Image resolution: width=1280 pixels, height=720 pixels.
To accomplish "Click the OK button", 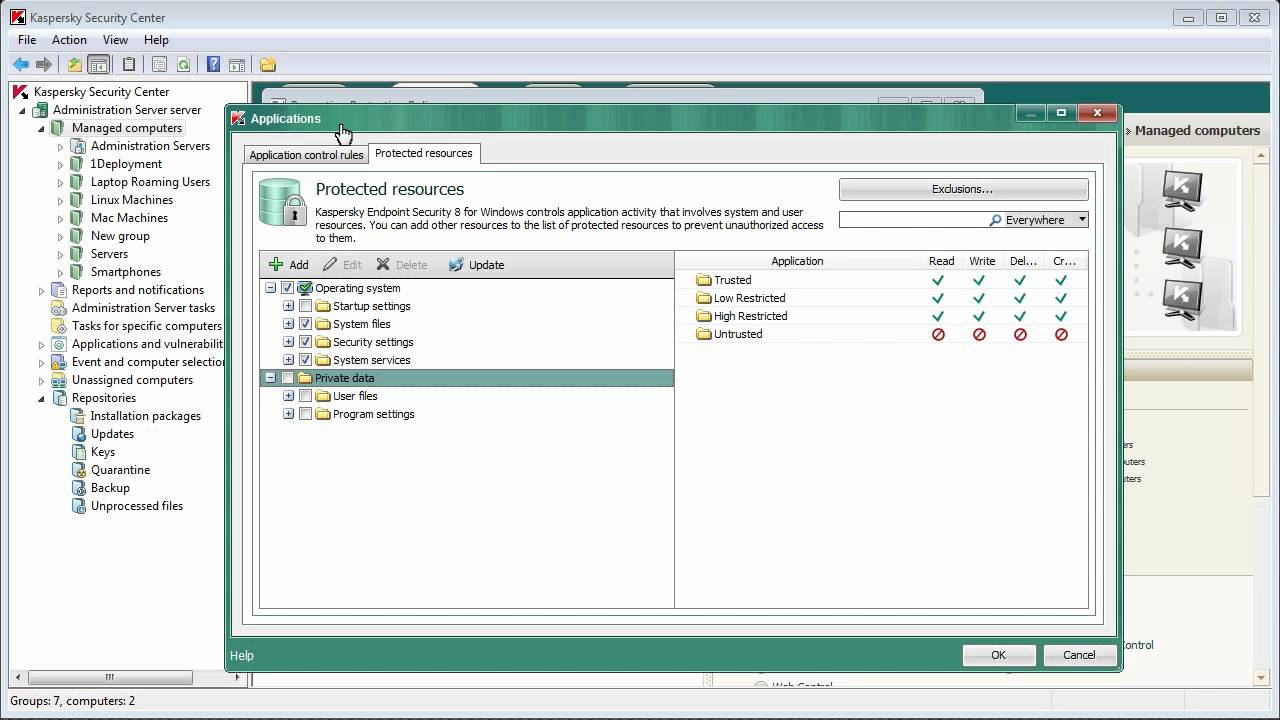I will [998, 655].
